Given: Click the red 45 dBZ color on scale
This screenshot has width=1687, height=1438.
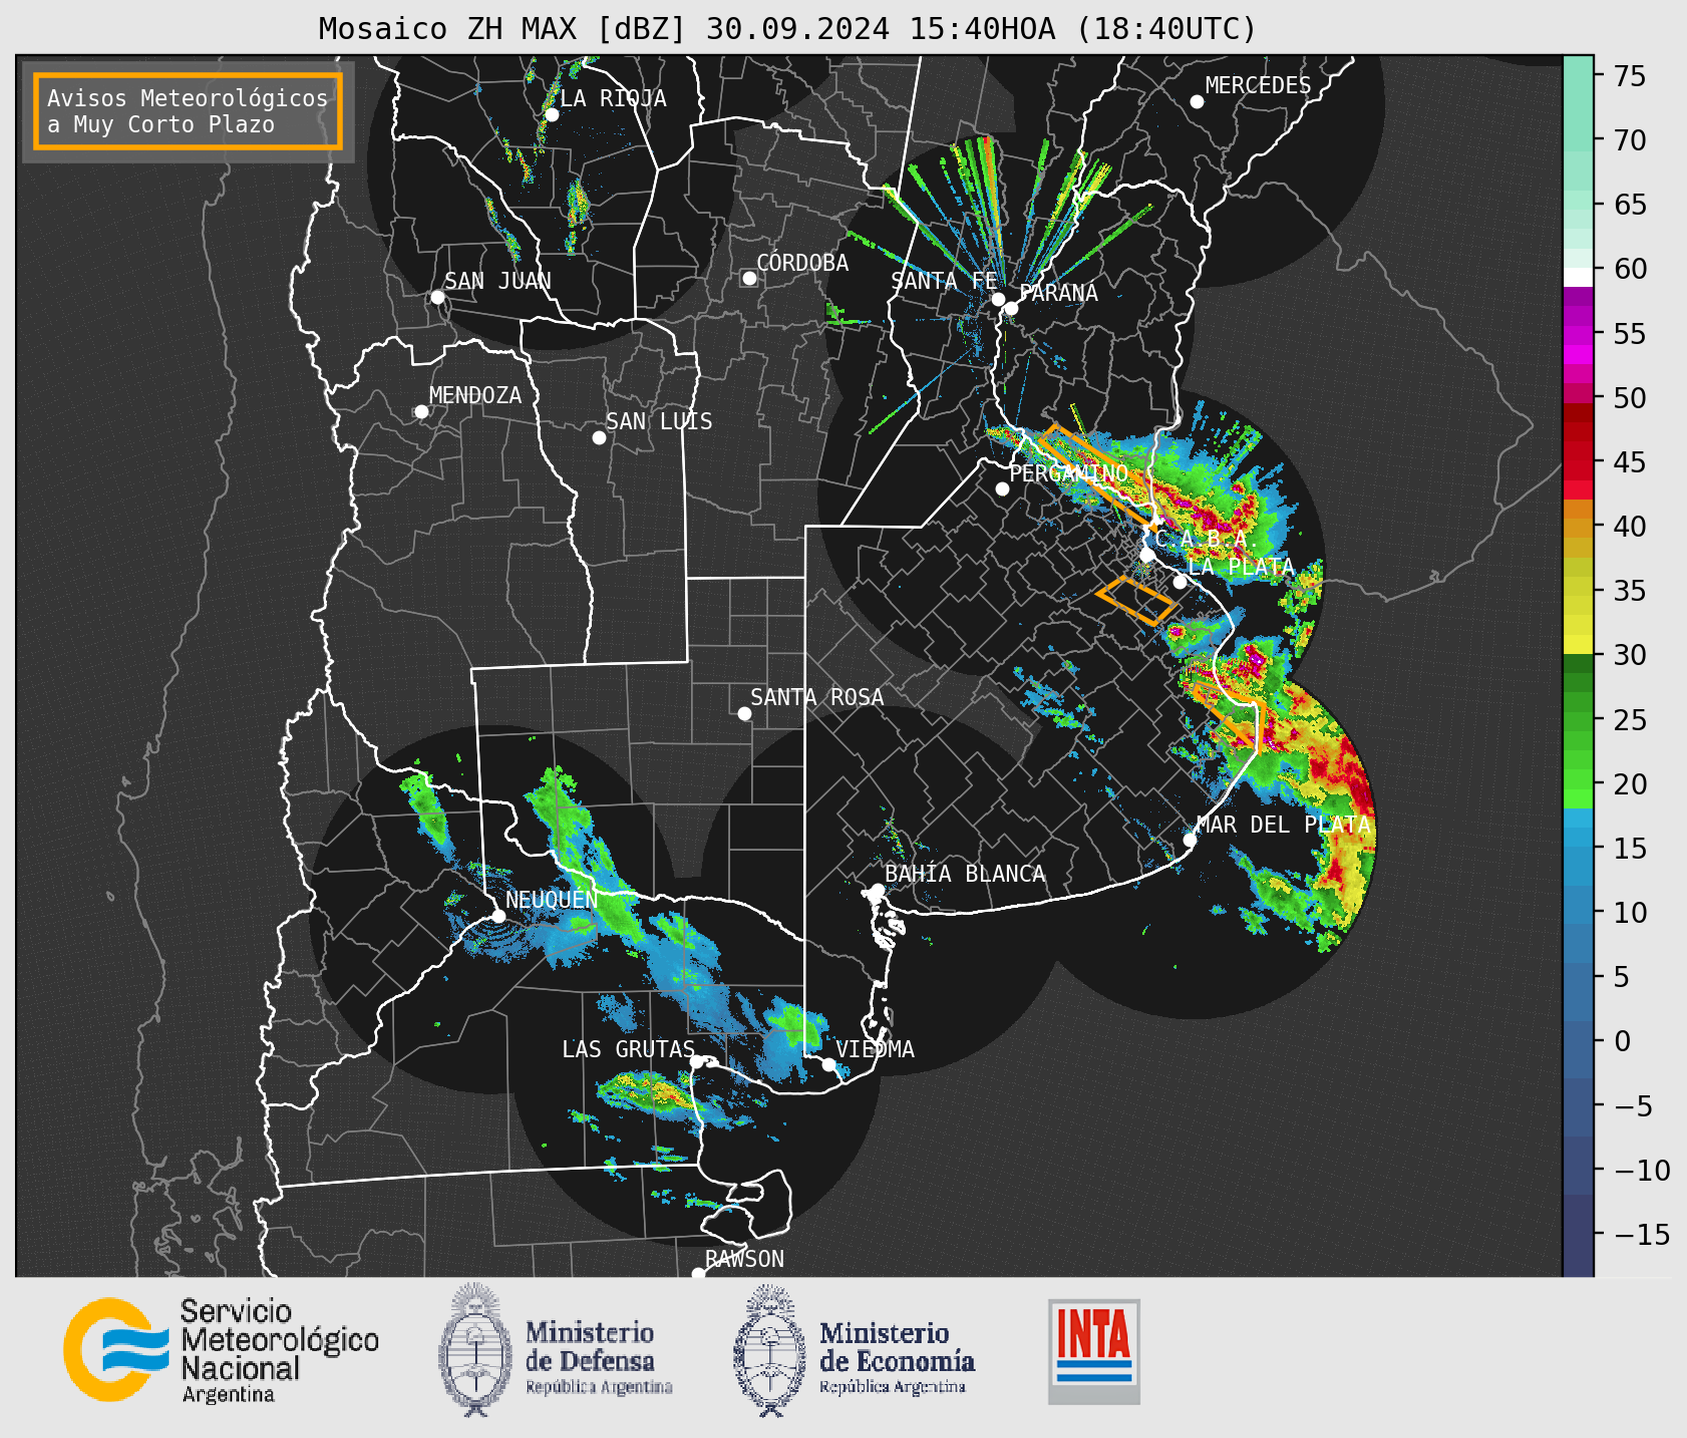Looking at the screenshot, I should 1578,462.
